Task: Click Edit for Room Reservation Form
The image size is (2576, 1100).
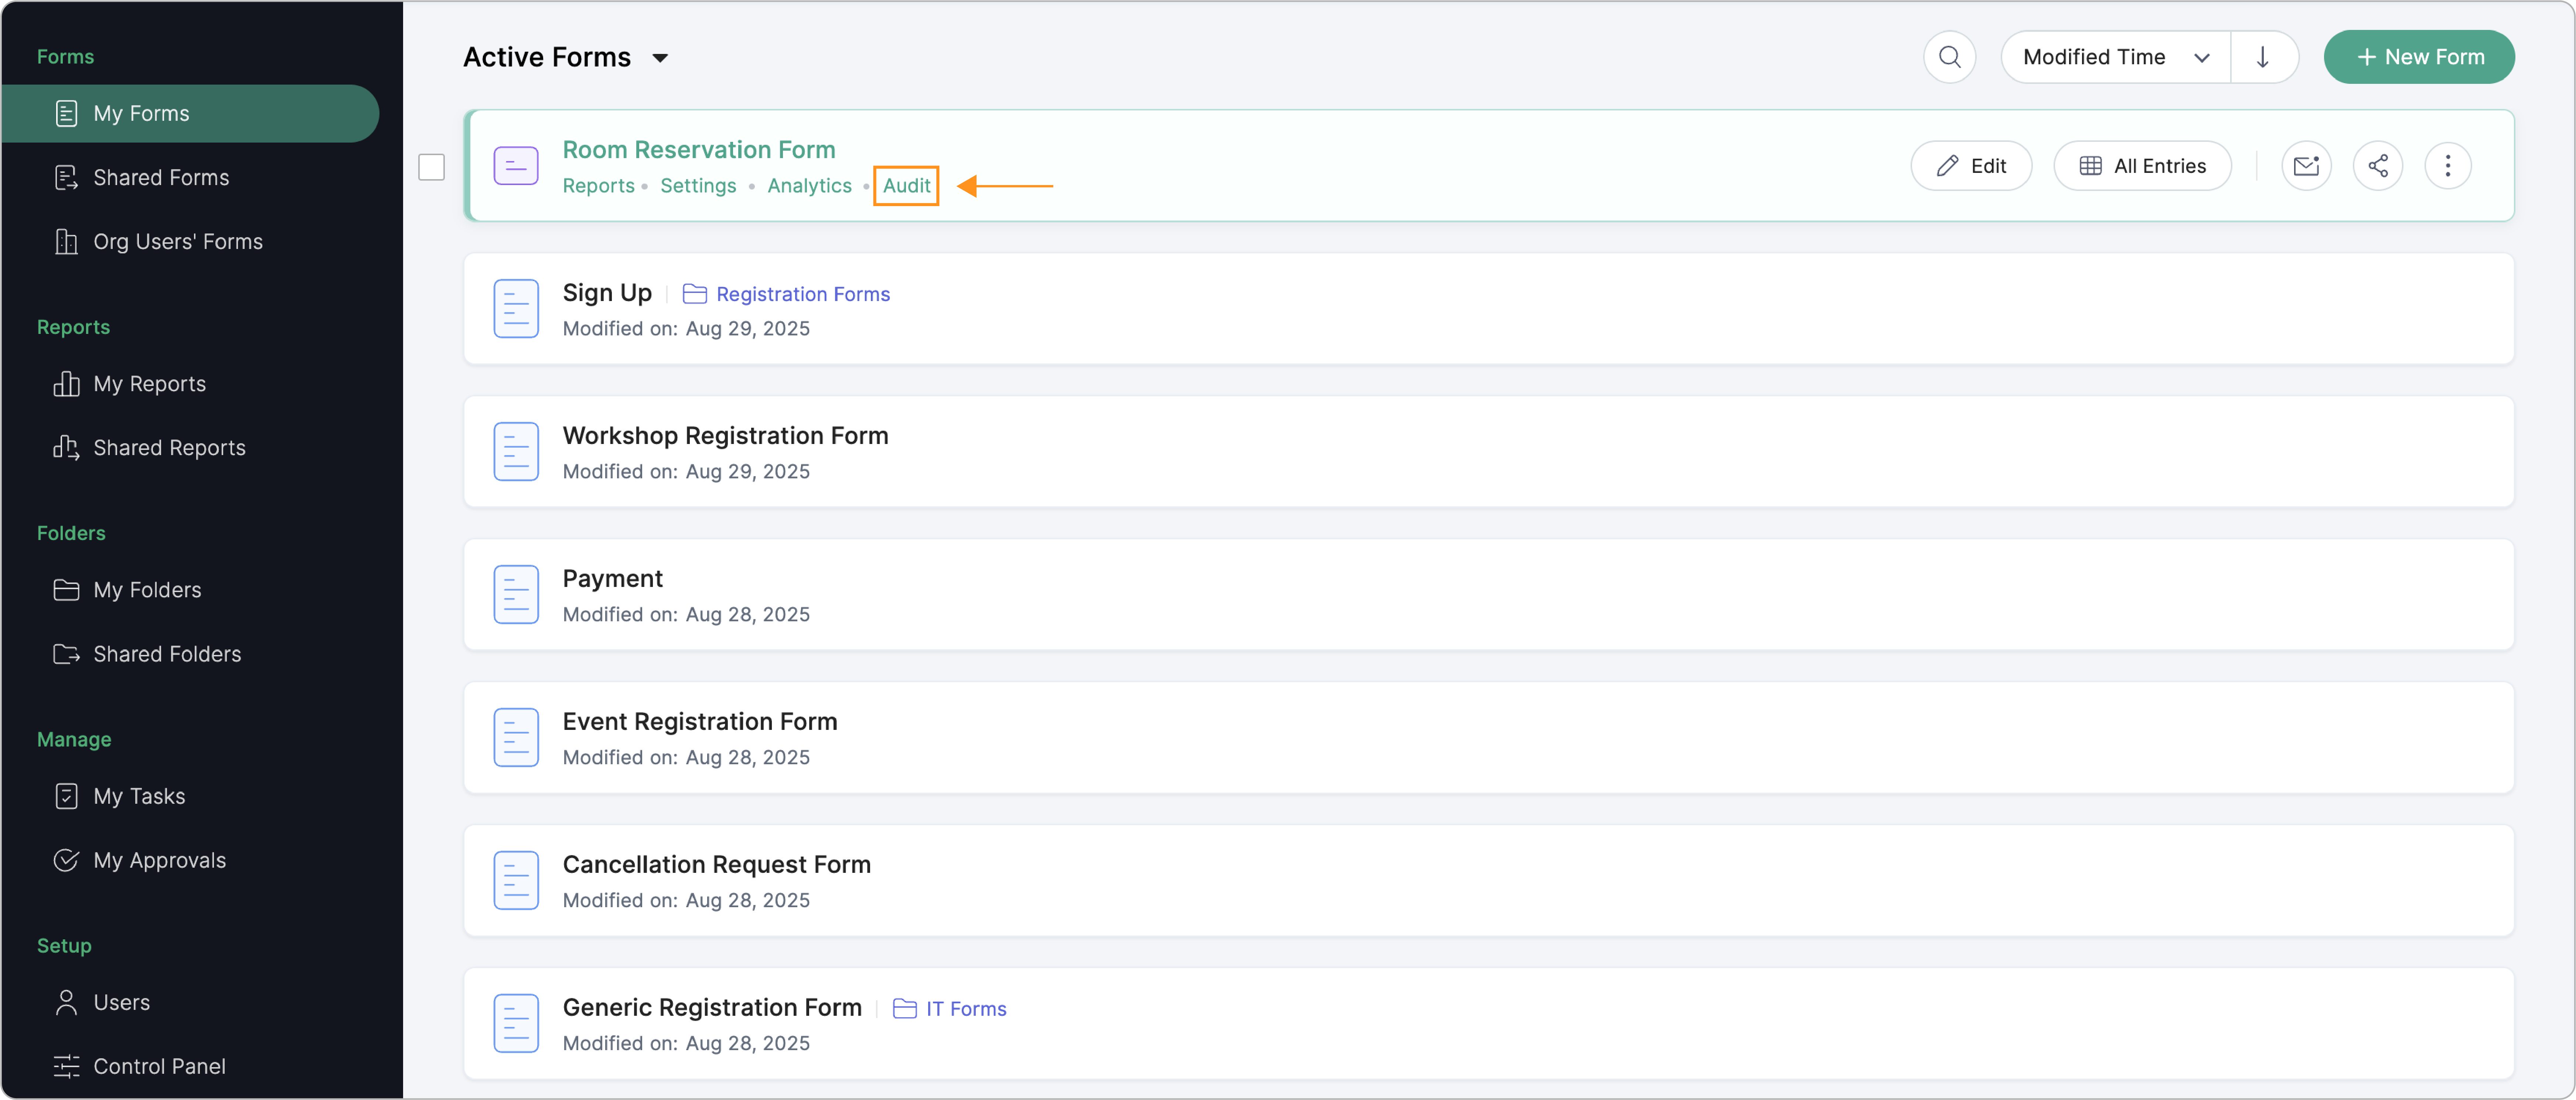Action: (1971, 166)
